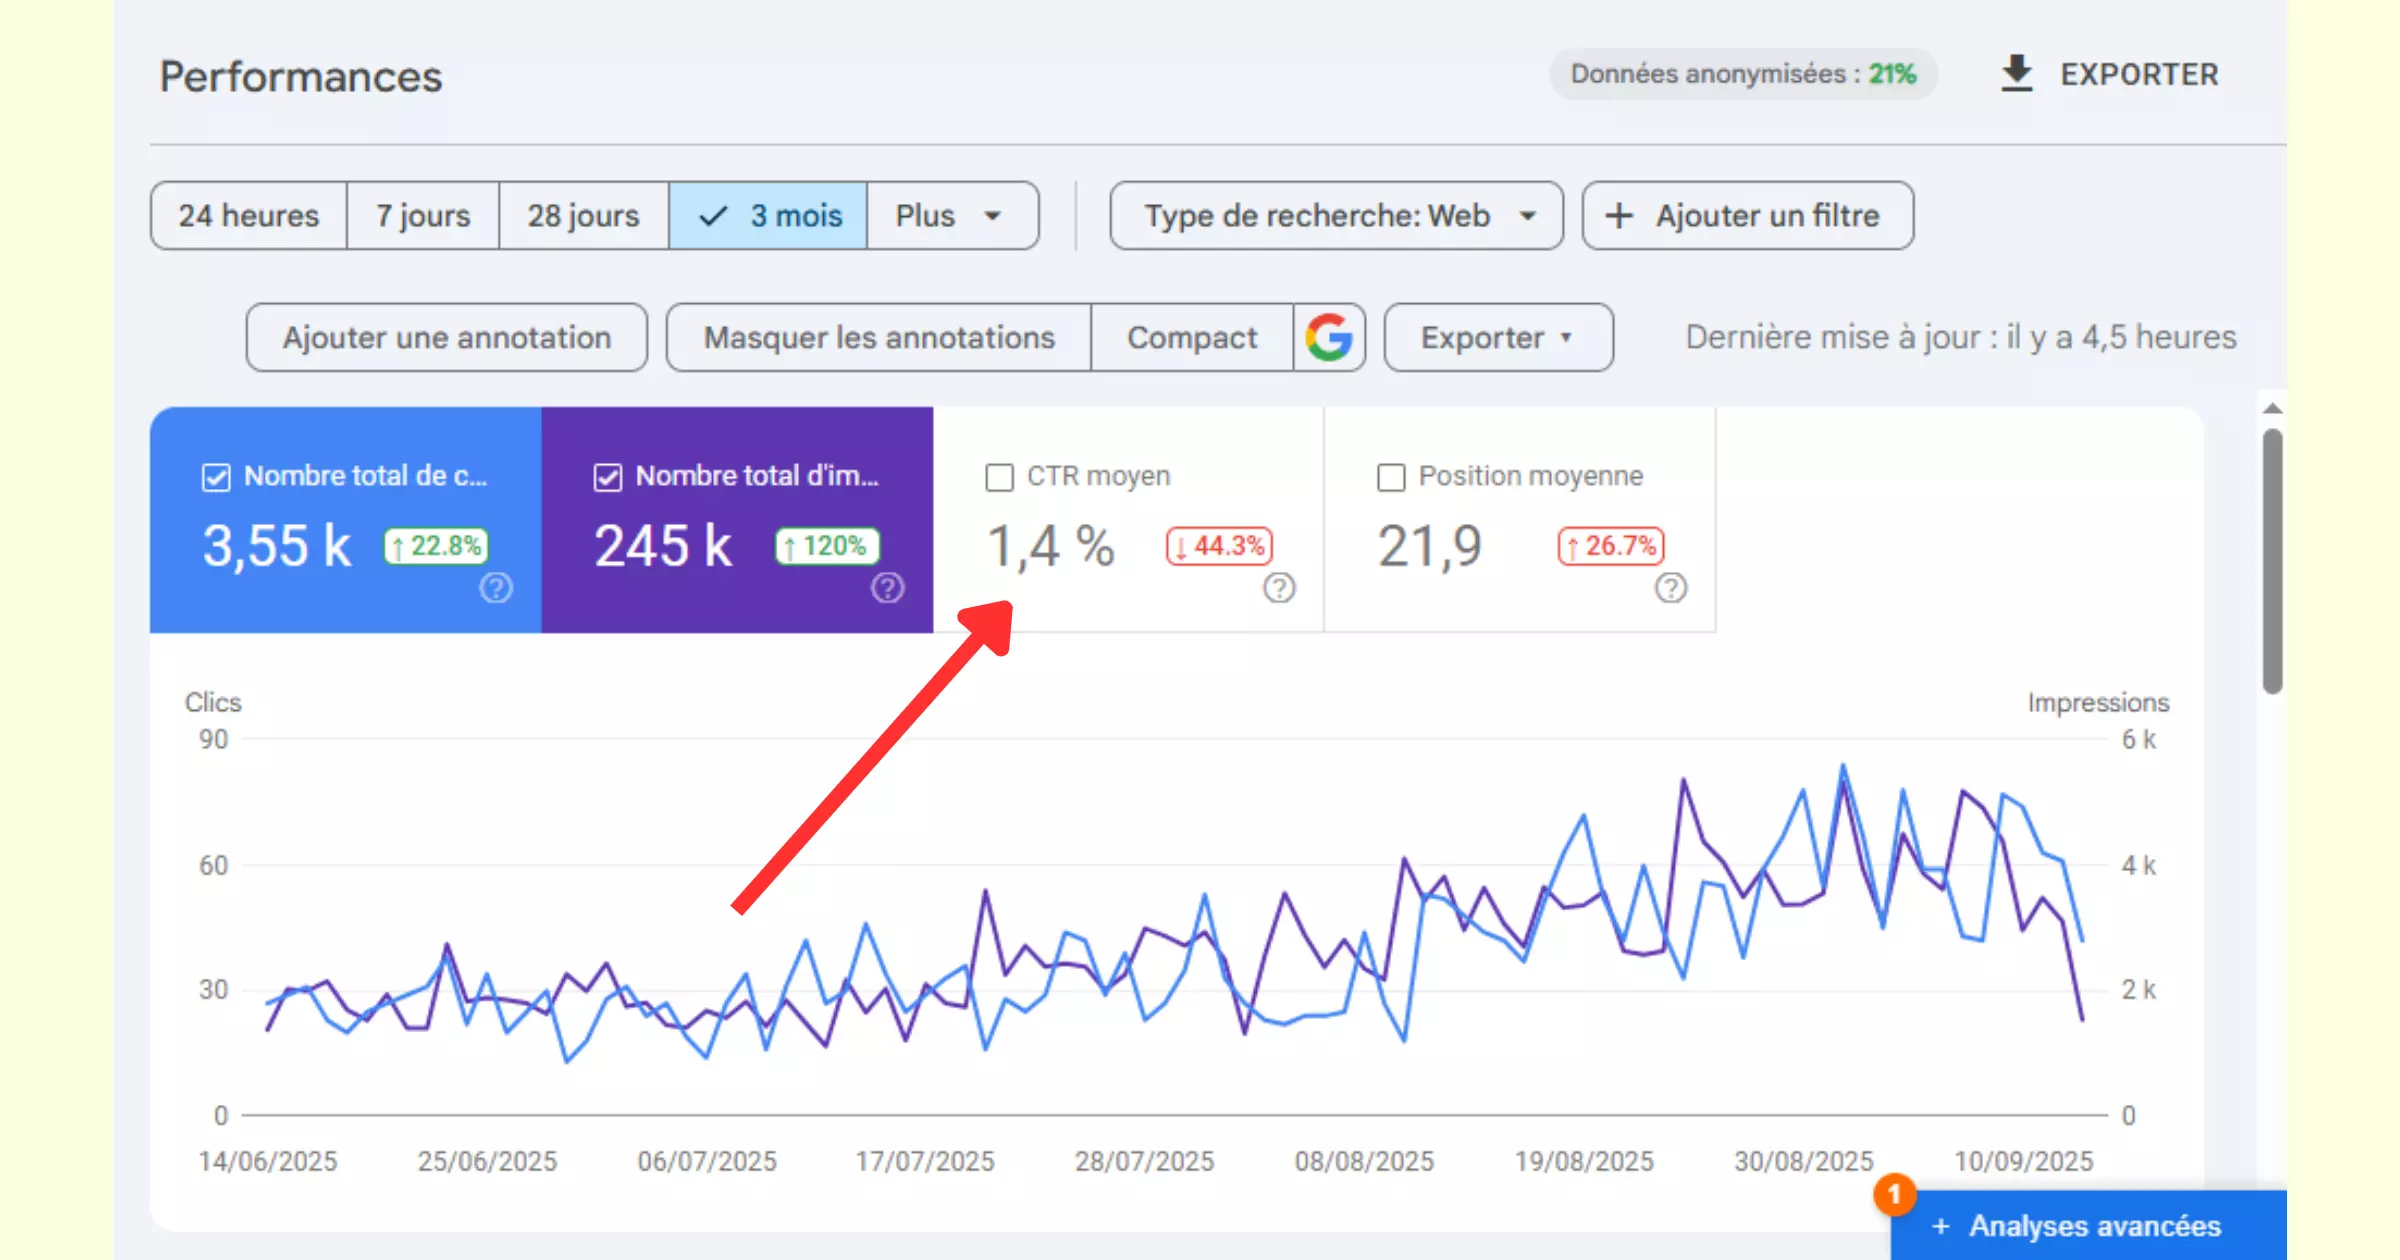
Task: Click the plus icon on Ajouter un filtre
Action: 1618,215
